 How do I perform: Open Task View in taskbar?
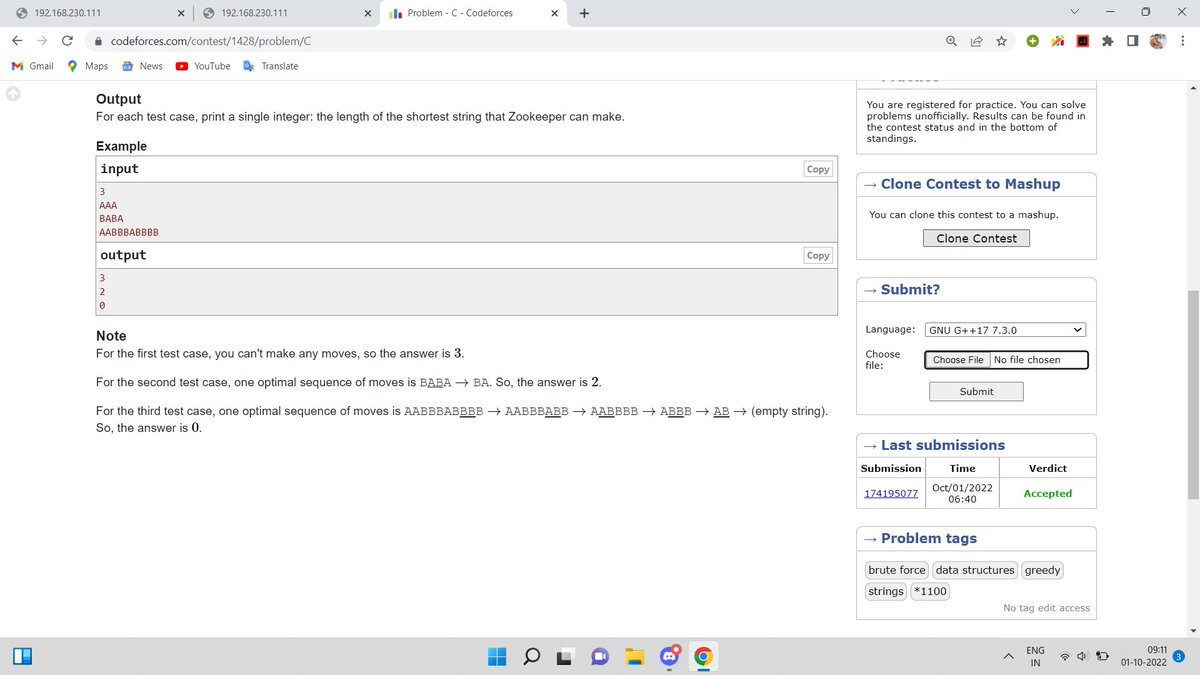tap(566, 657)
